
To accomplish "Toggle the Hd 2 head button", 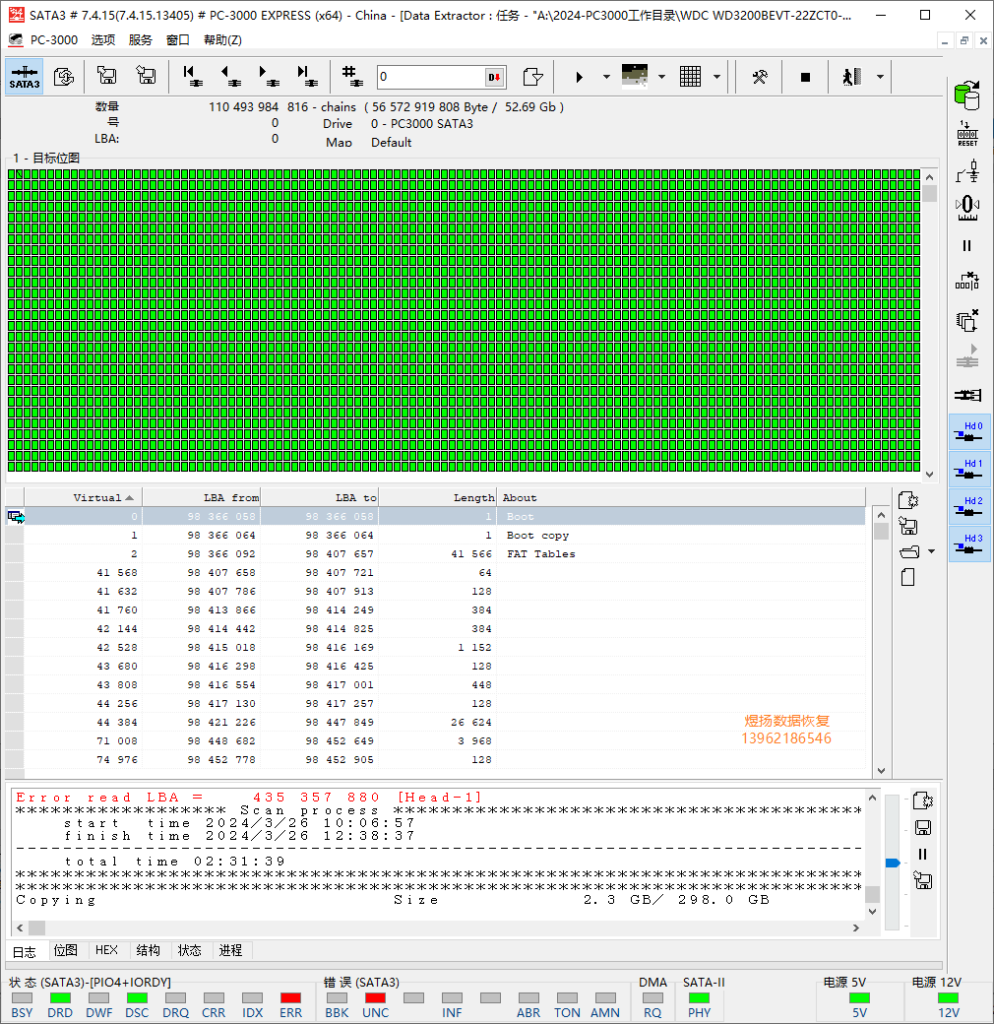I will click(968, 508).
